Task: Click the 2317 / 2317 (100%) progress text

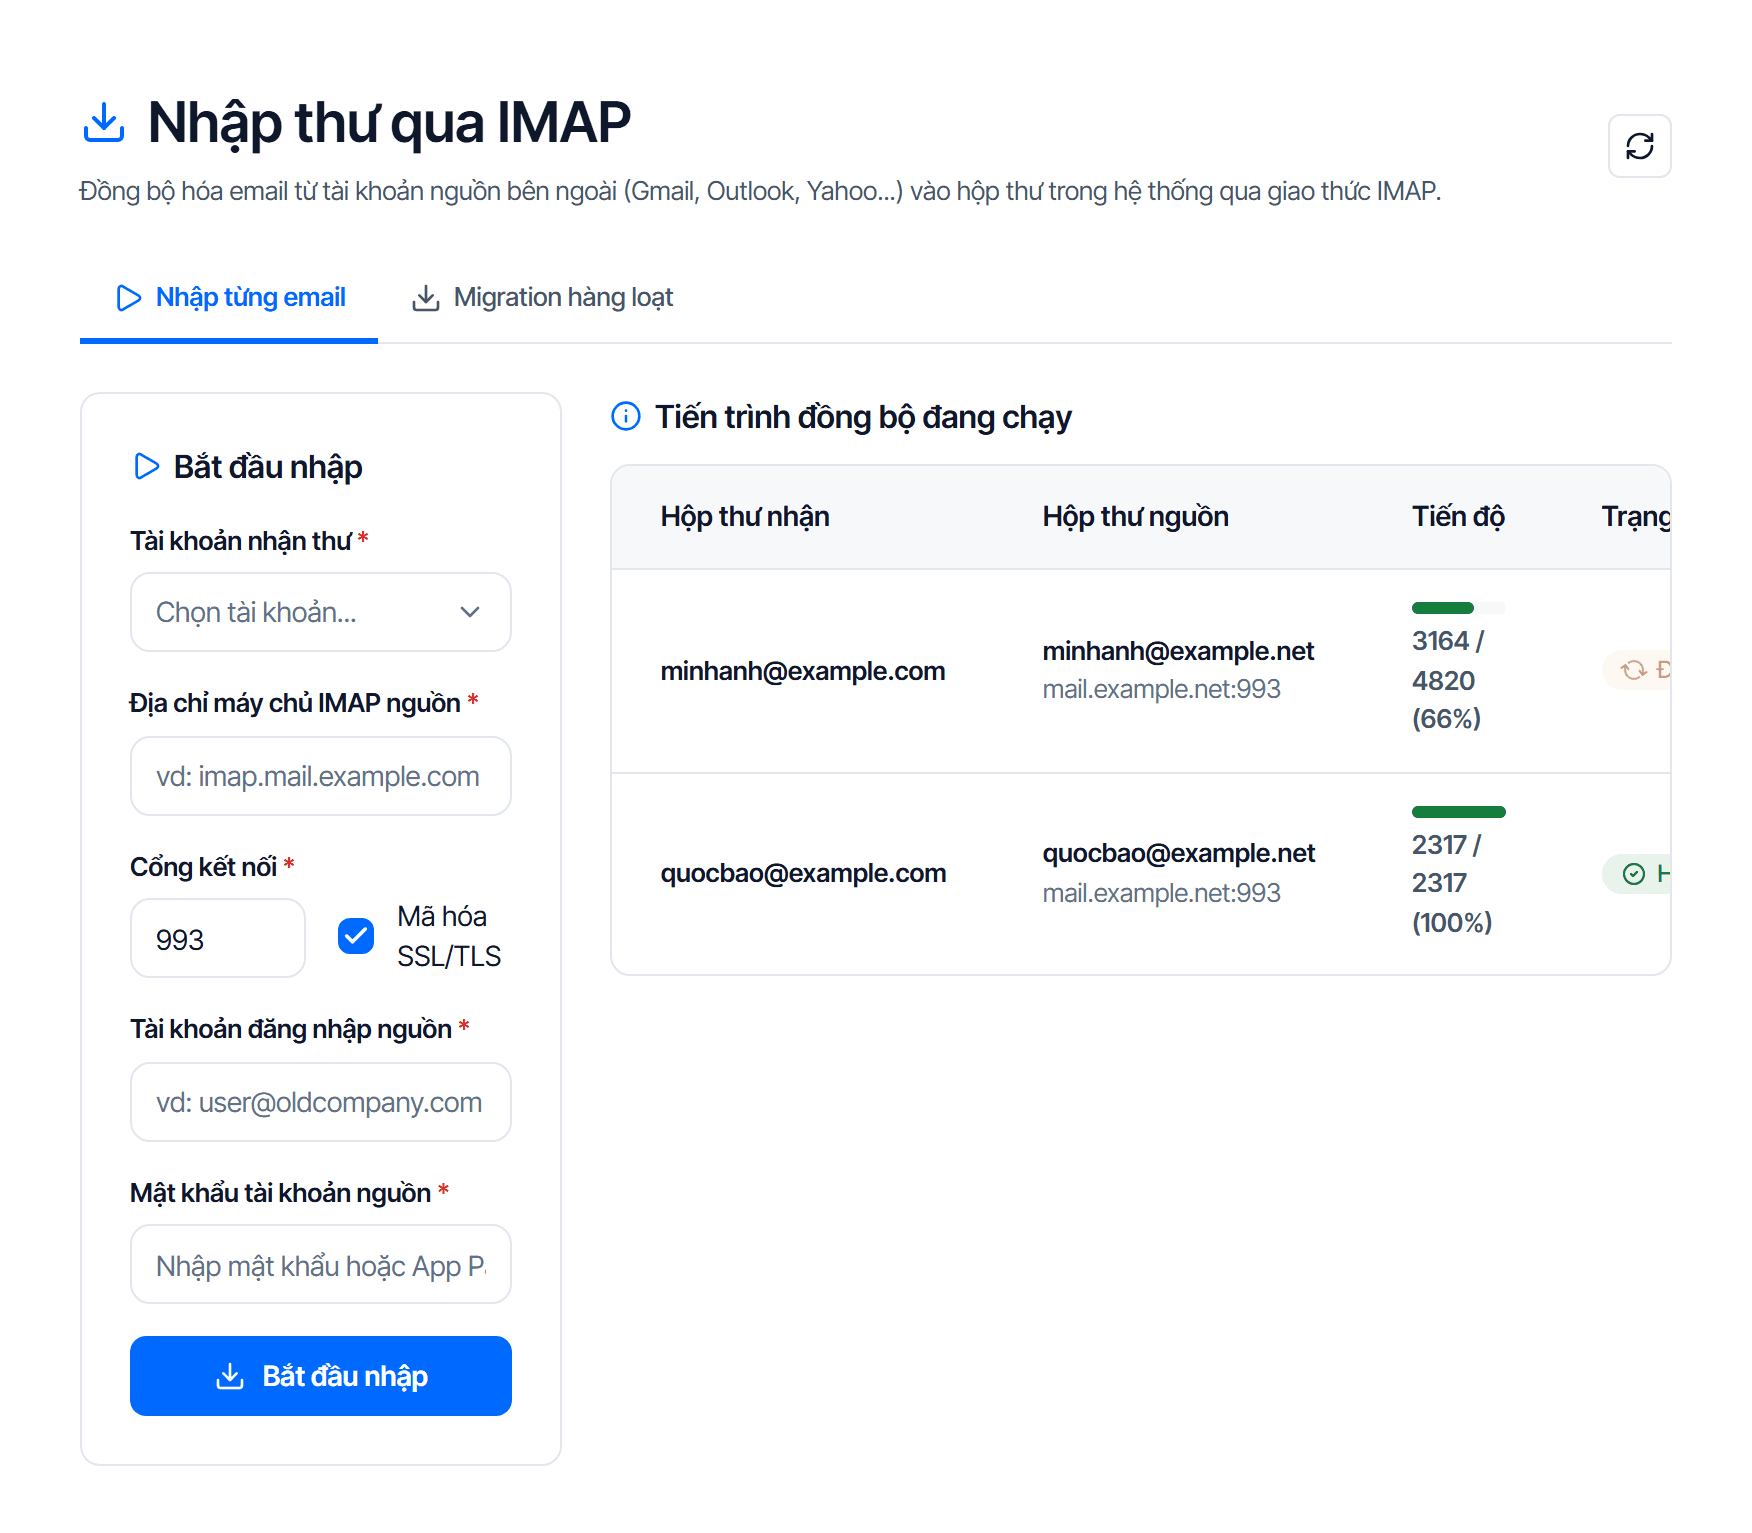Action: [x=1452, y=884]
